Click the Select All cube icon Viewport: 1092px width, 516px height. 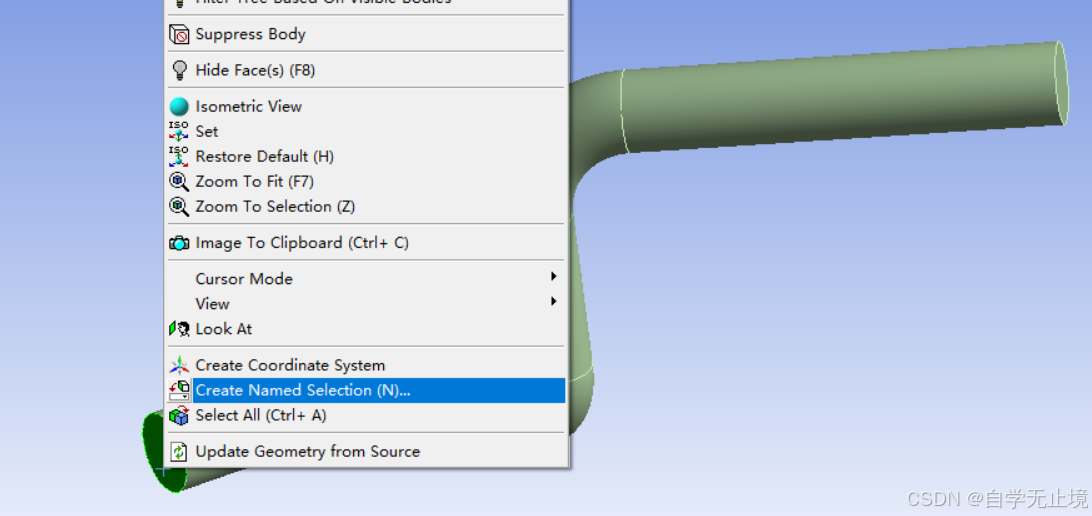tap(179, 416)
